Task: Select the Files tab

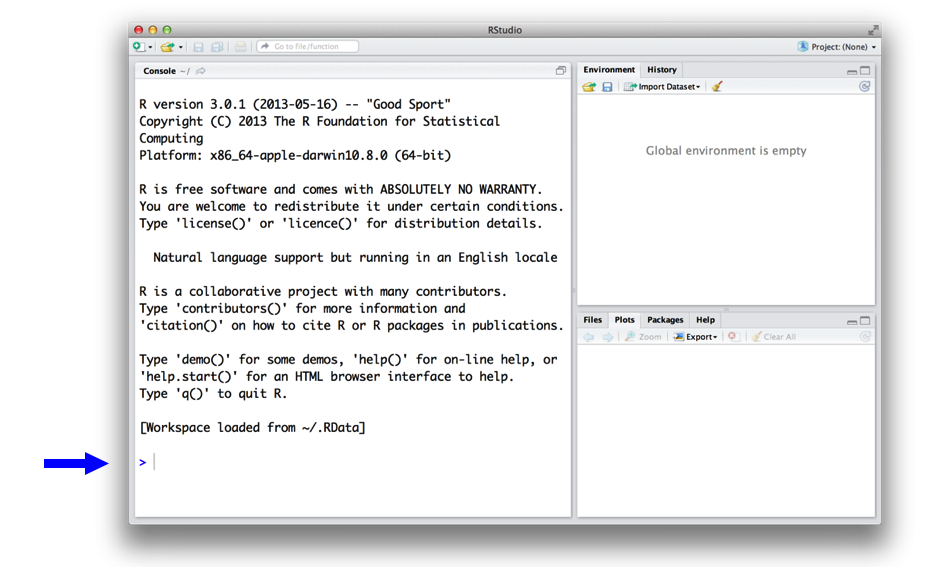Action: pyautogui.click(x=593, y=320)
